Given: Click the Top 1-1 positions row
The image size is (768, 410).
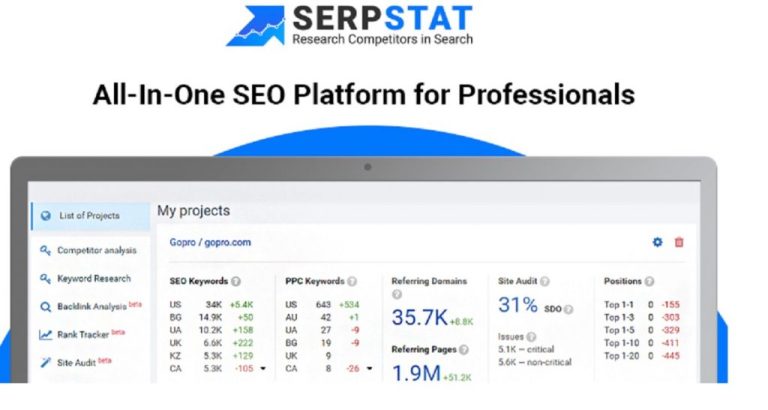Looking at the screenshot, I should [x=642, y=305].
